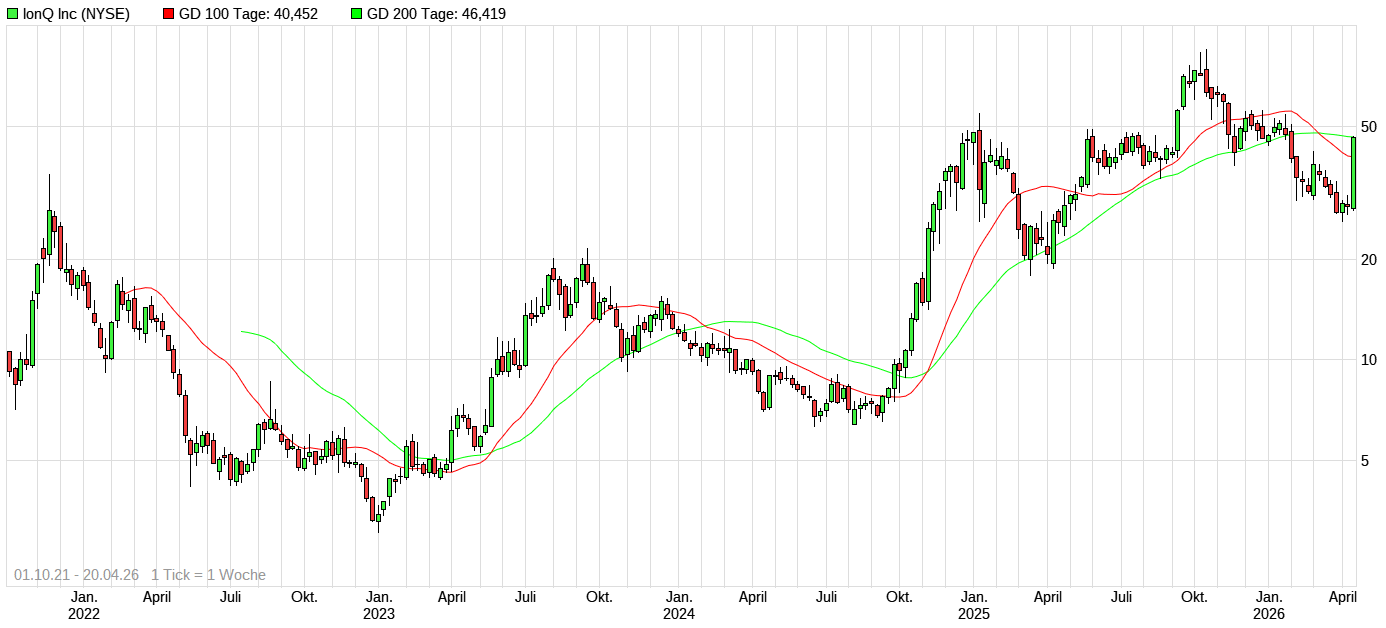Click the Jan. 2024 time axis label
Screen dimensions: 1386x628
(679, 605)
